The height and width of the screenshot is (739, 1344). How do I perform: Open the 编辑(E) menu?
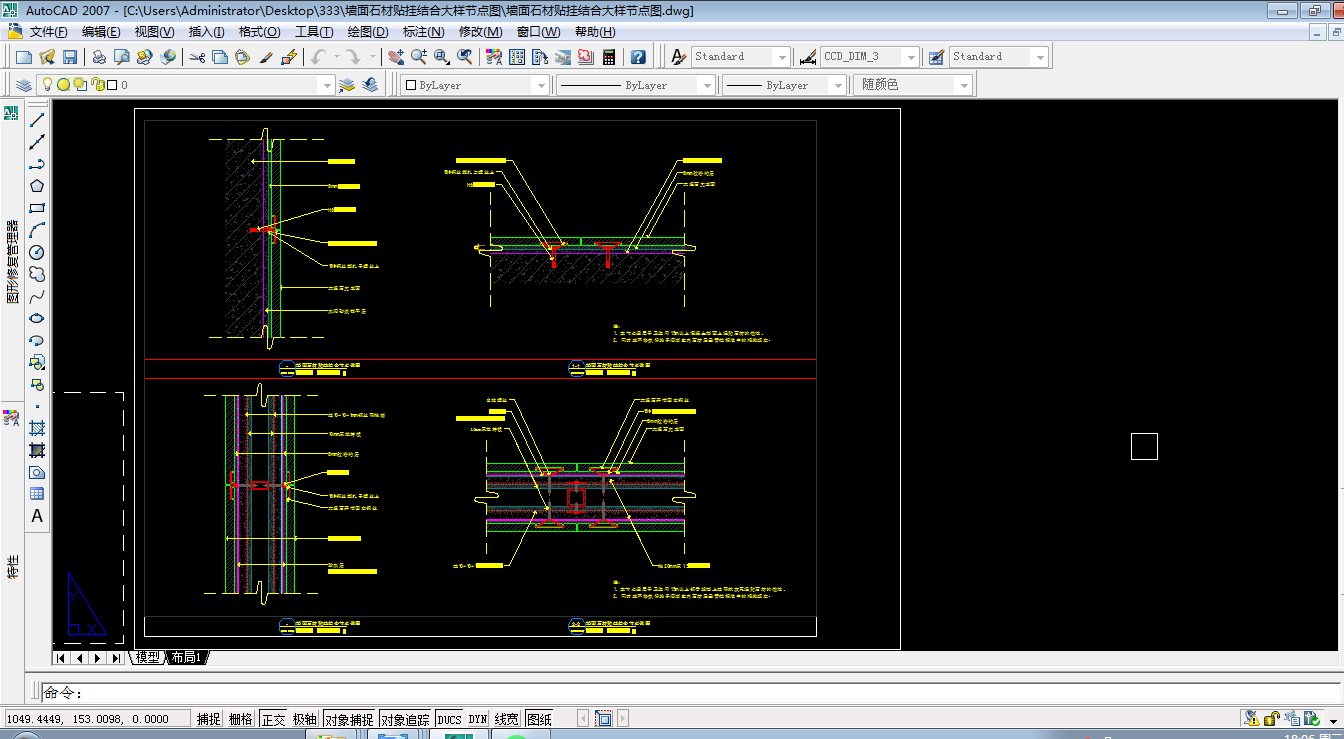pos(101,32)
